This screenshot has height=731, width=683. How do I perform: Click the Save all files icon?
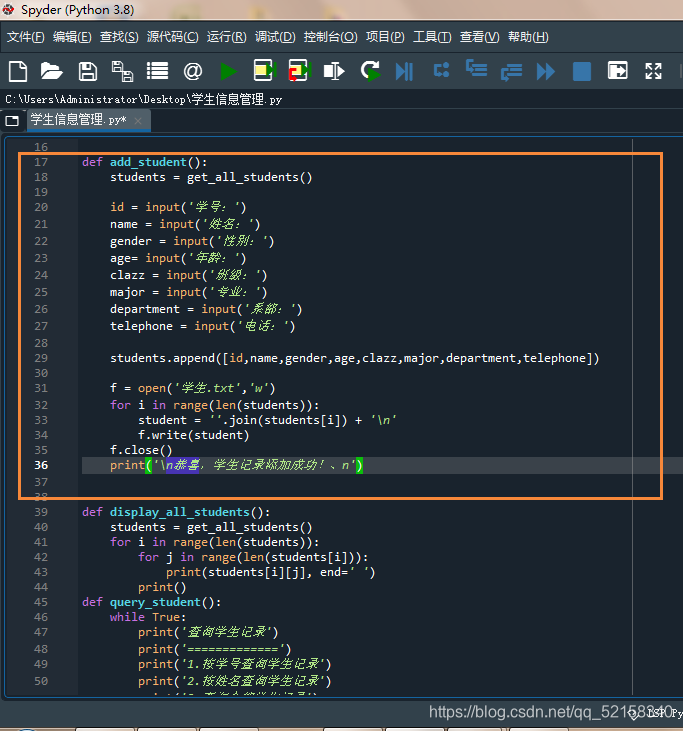(122, 71)
